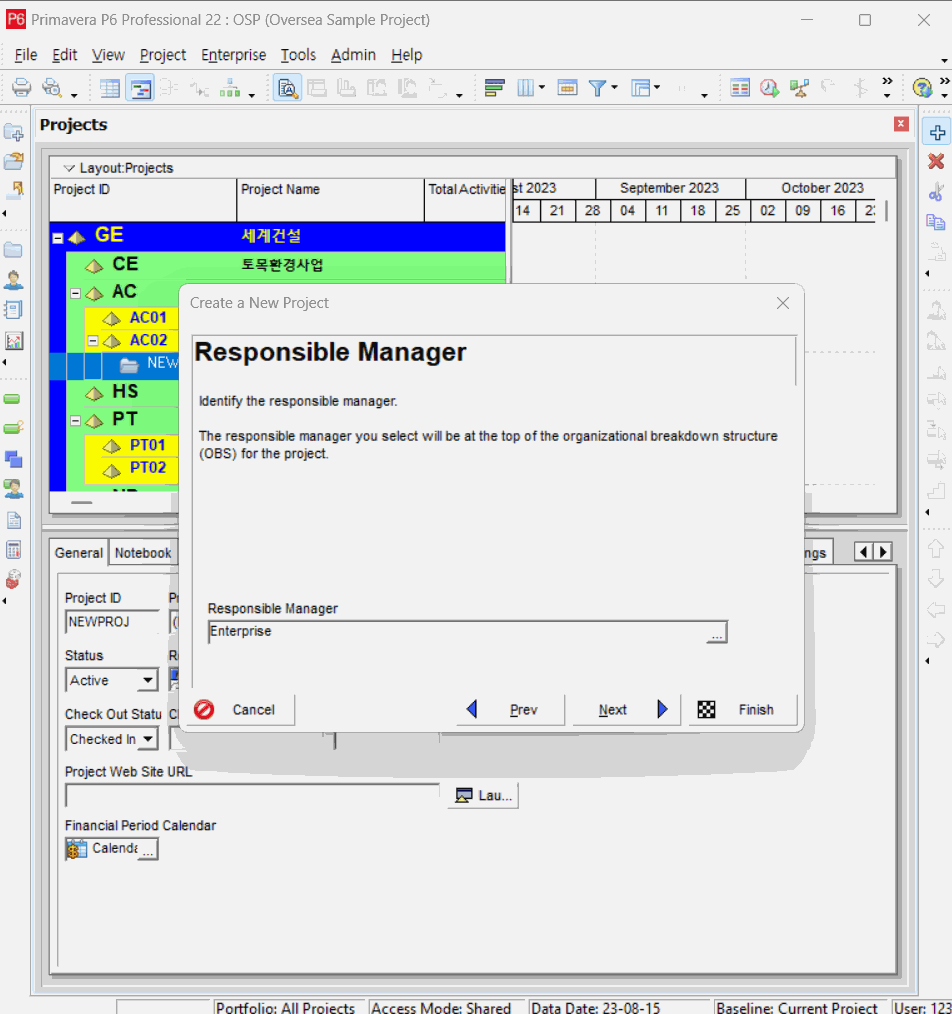Open the Resources person icon in left sidebar
The height and width of the screenshot is (1014, 952).
14,280
